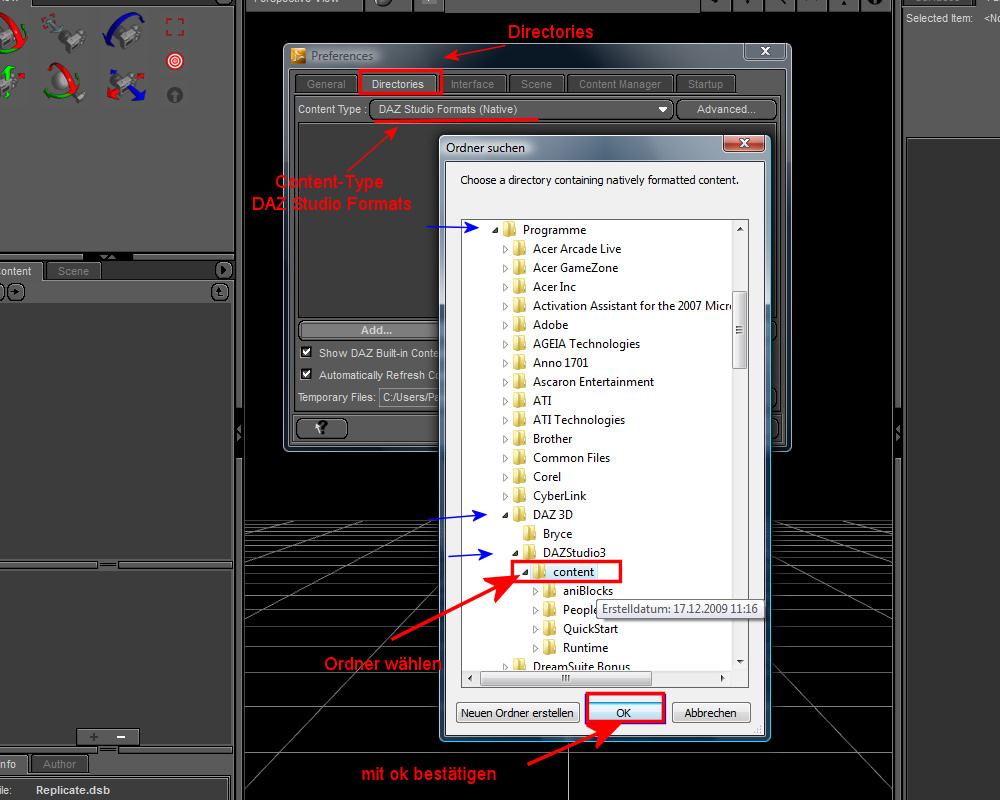Click the blue arc camera bank icon
This screenshot has width=1000, height=800.
point(125,31)
